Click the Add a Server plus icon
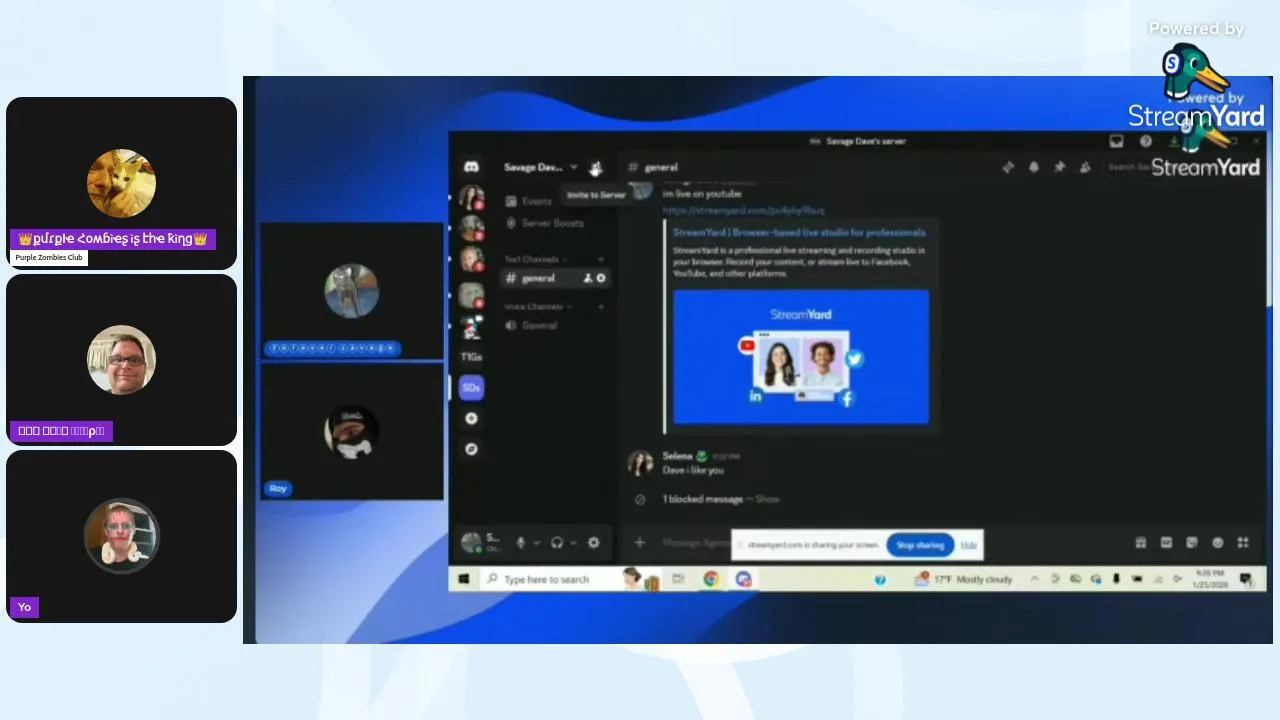 coord(471,419)
